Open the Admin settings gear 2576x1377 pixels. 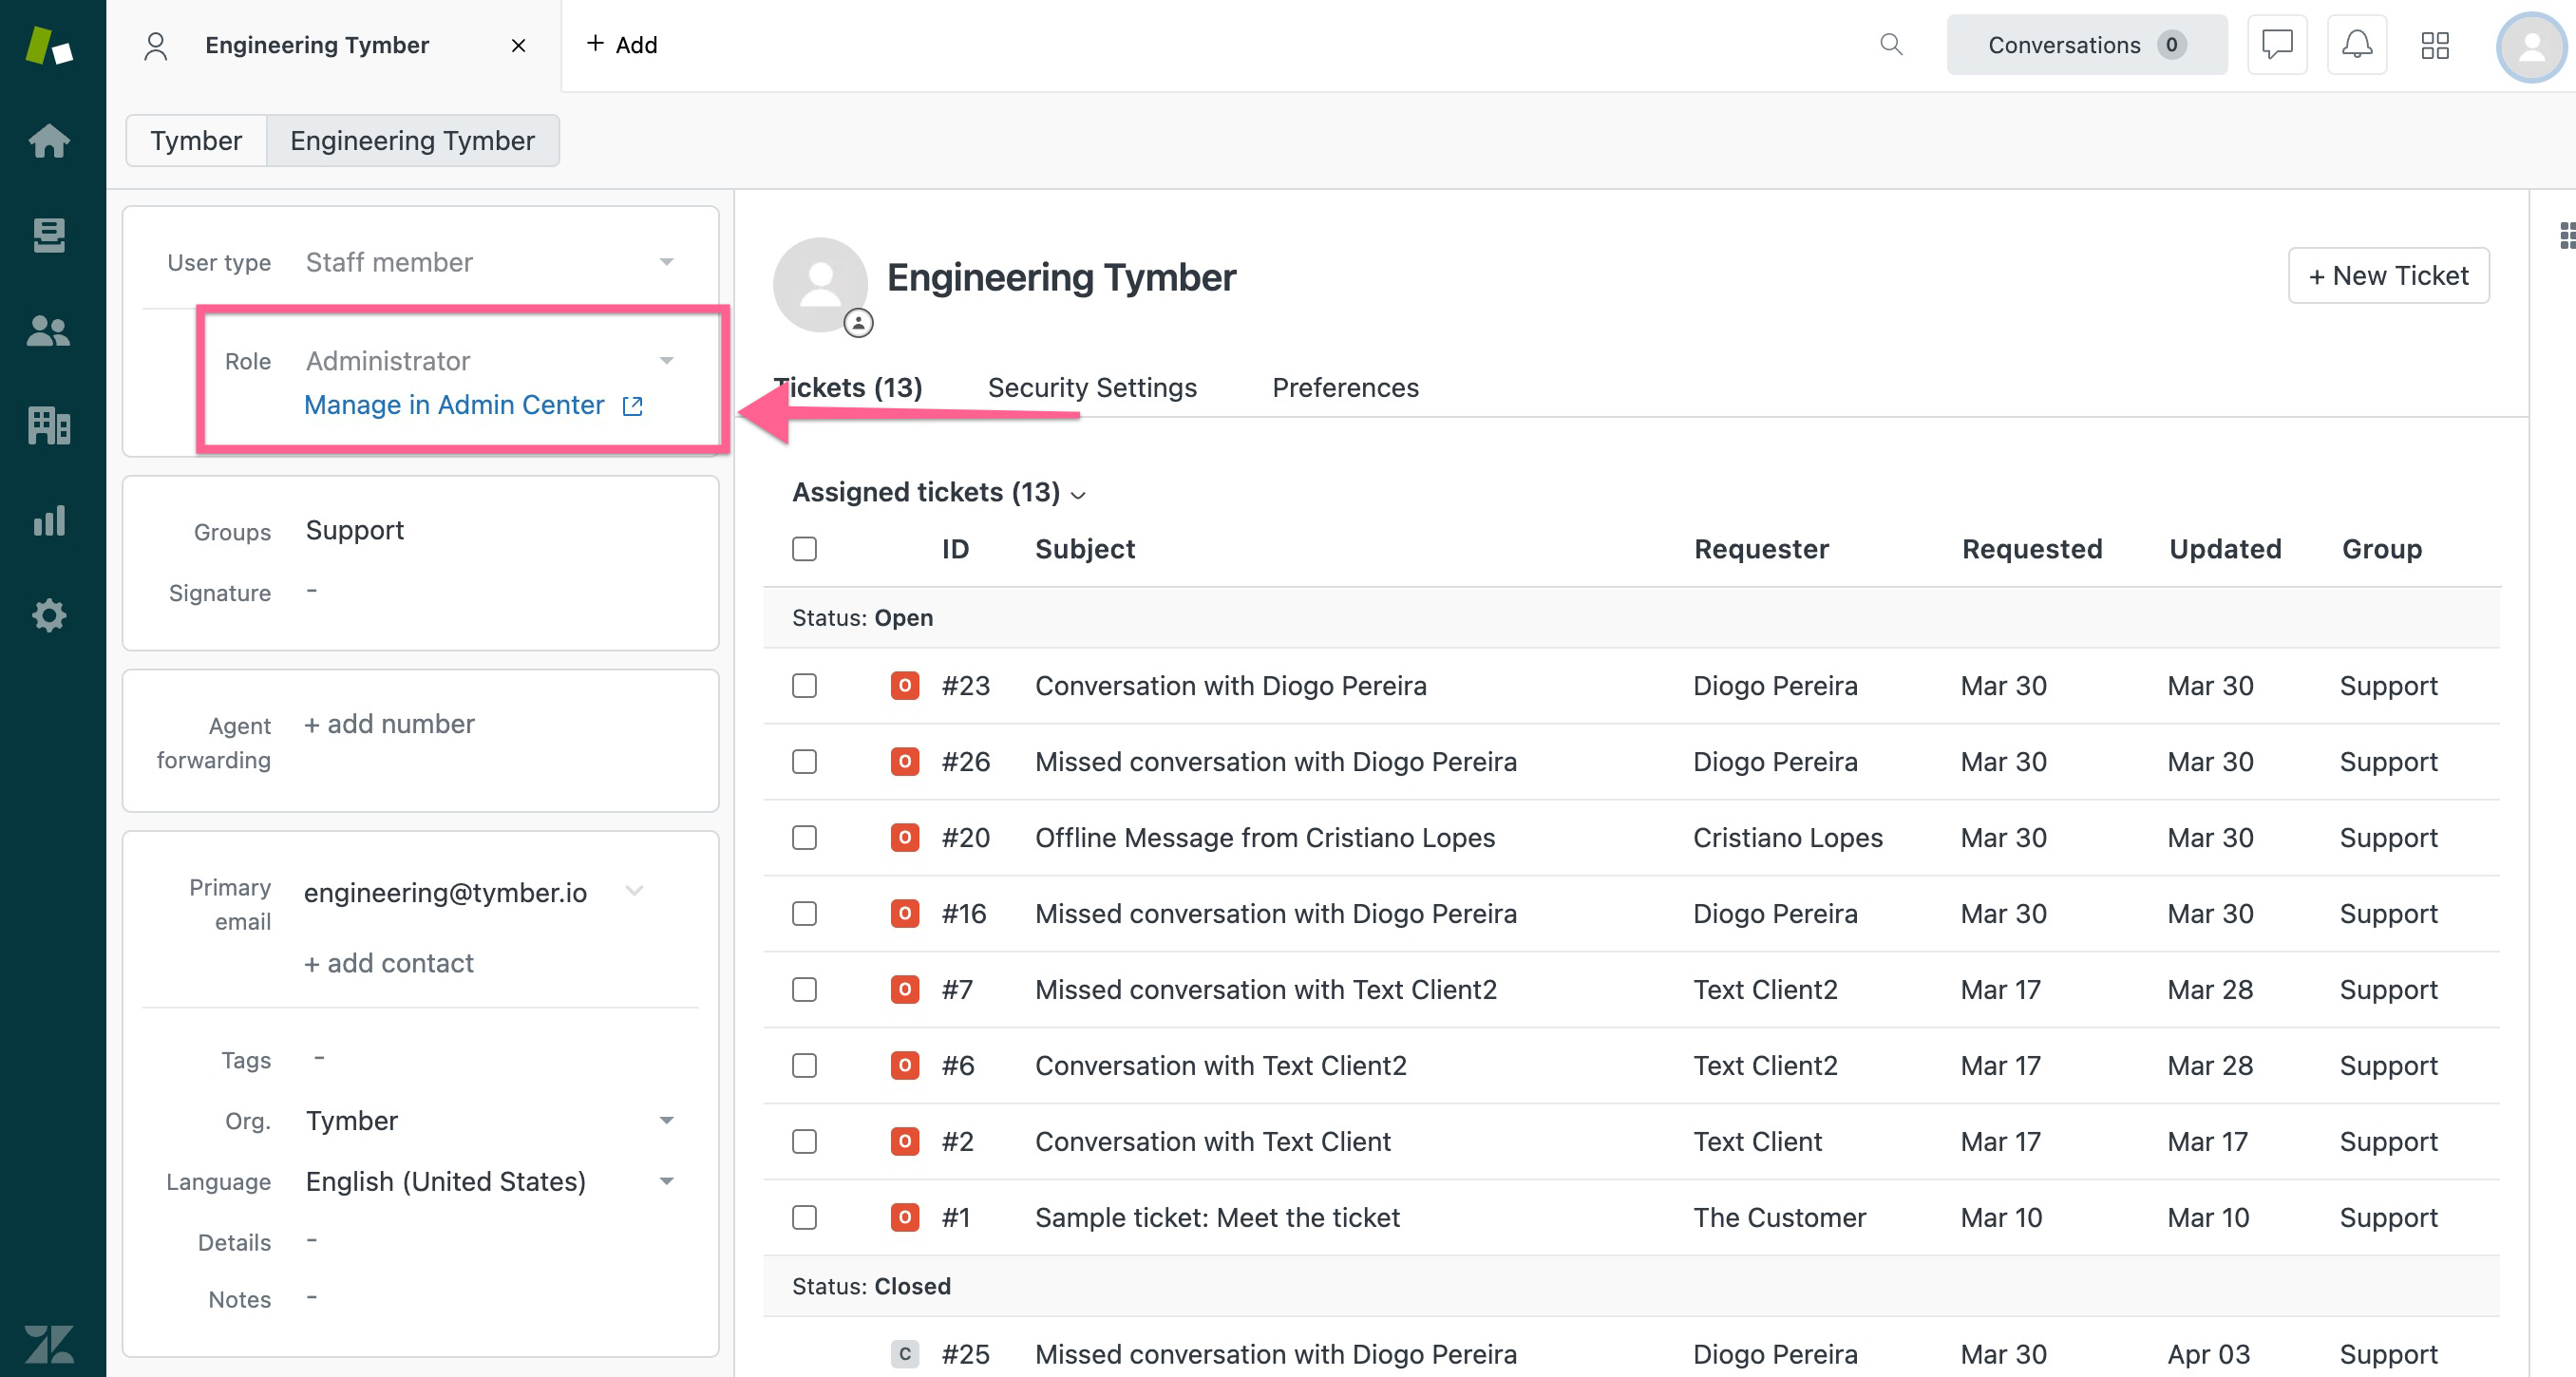point(49,615)
